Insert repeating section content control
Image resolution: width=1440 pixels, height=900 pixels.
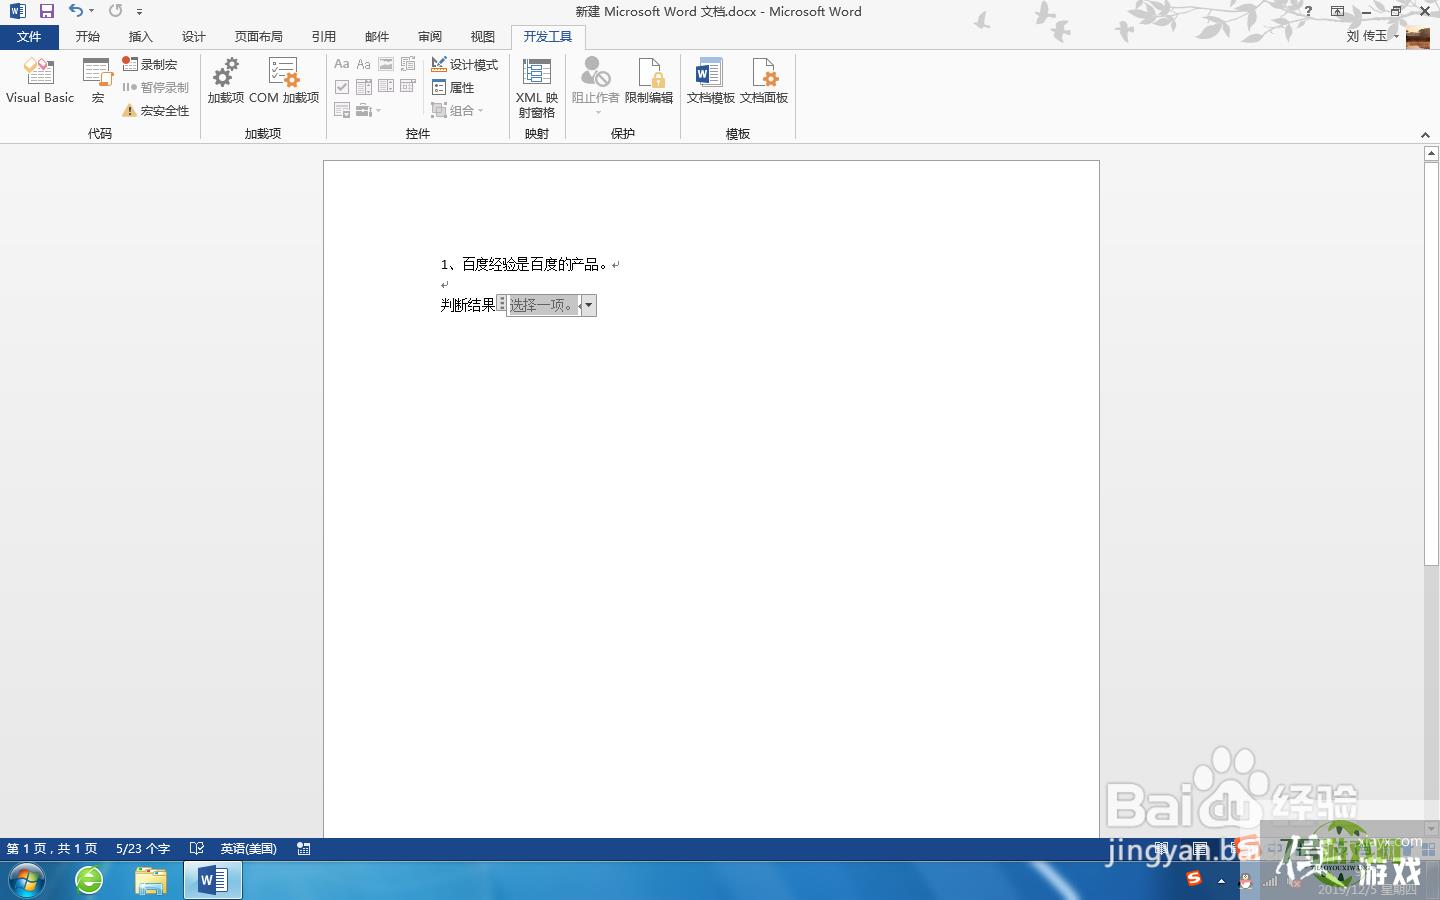click(342, 110)
